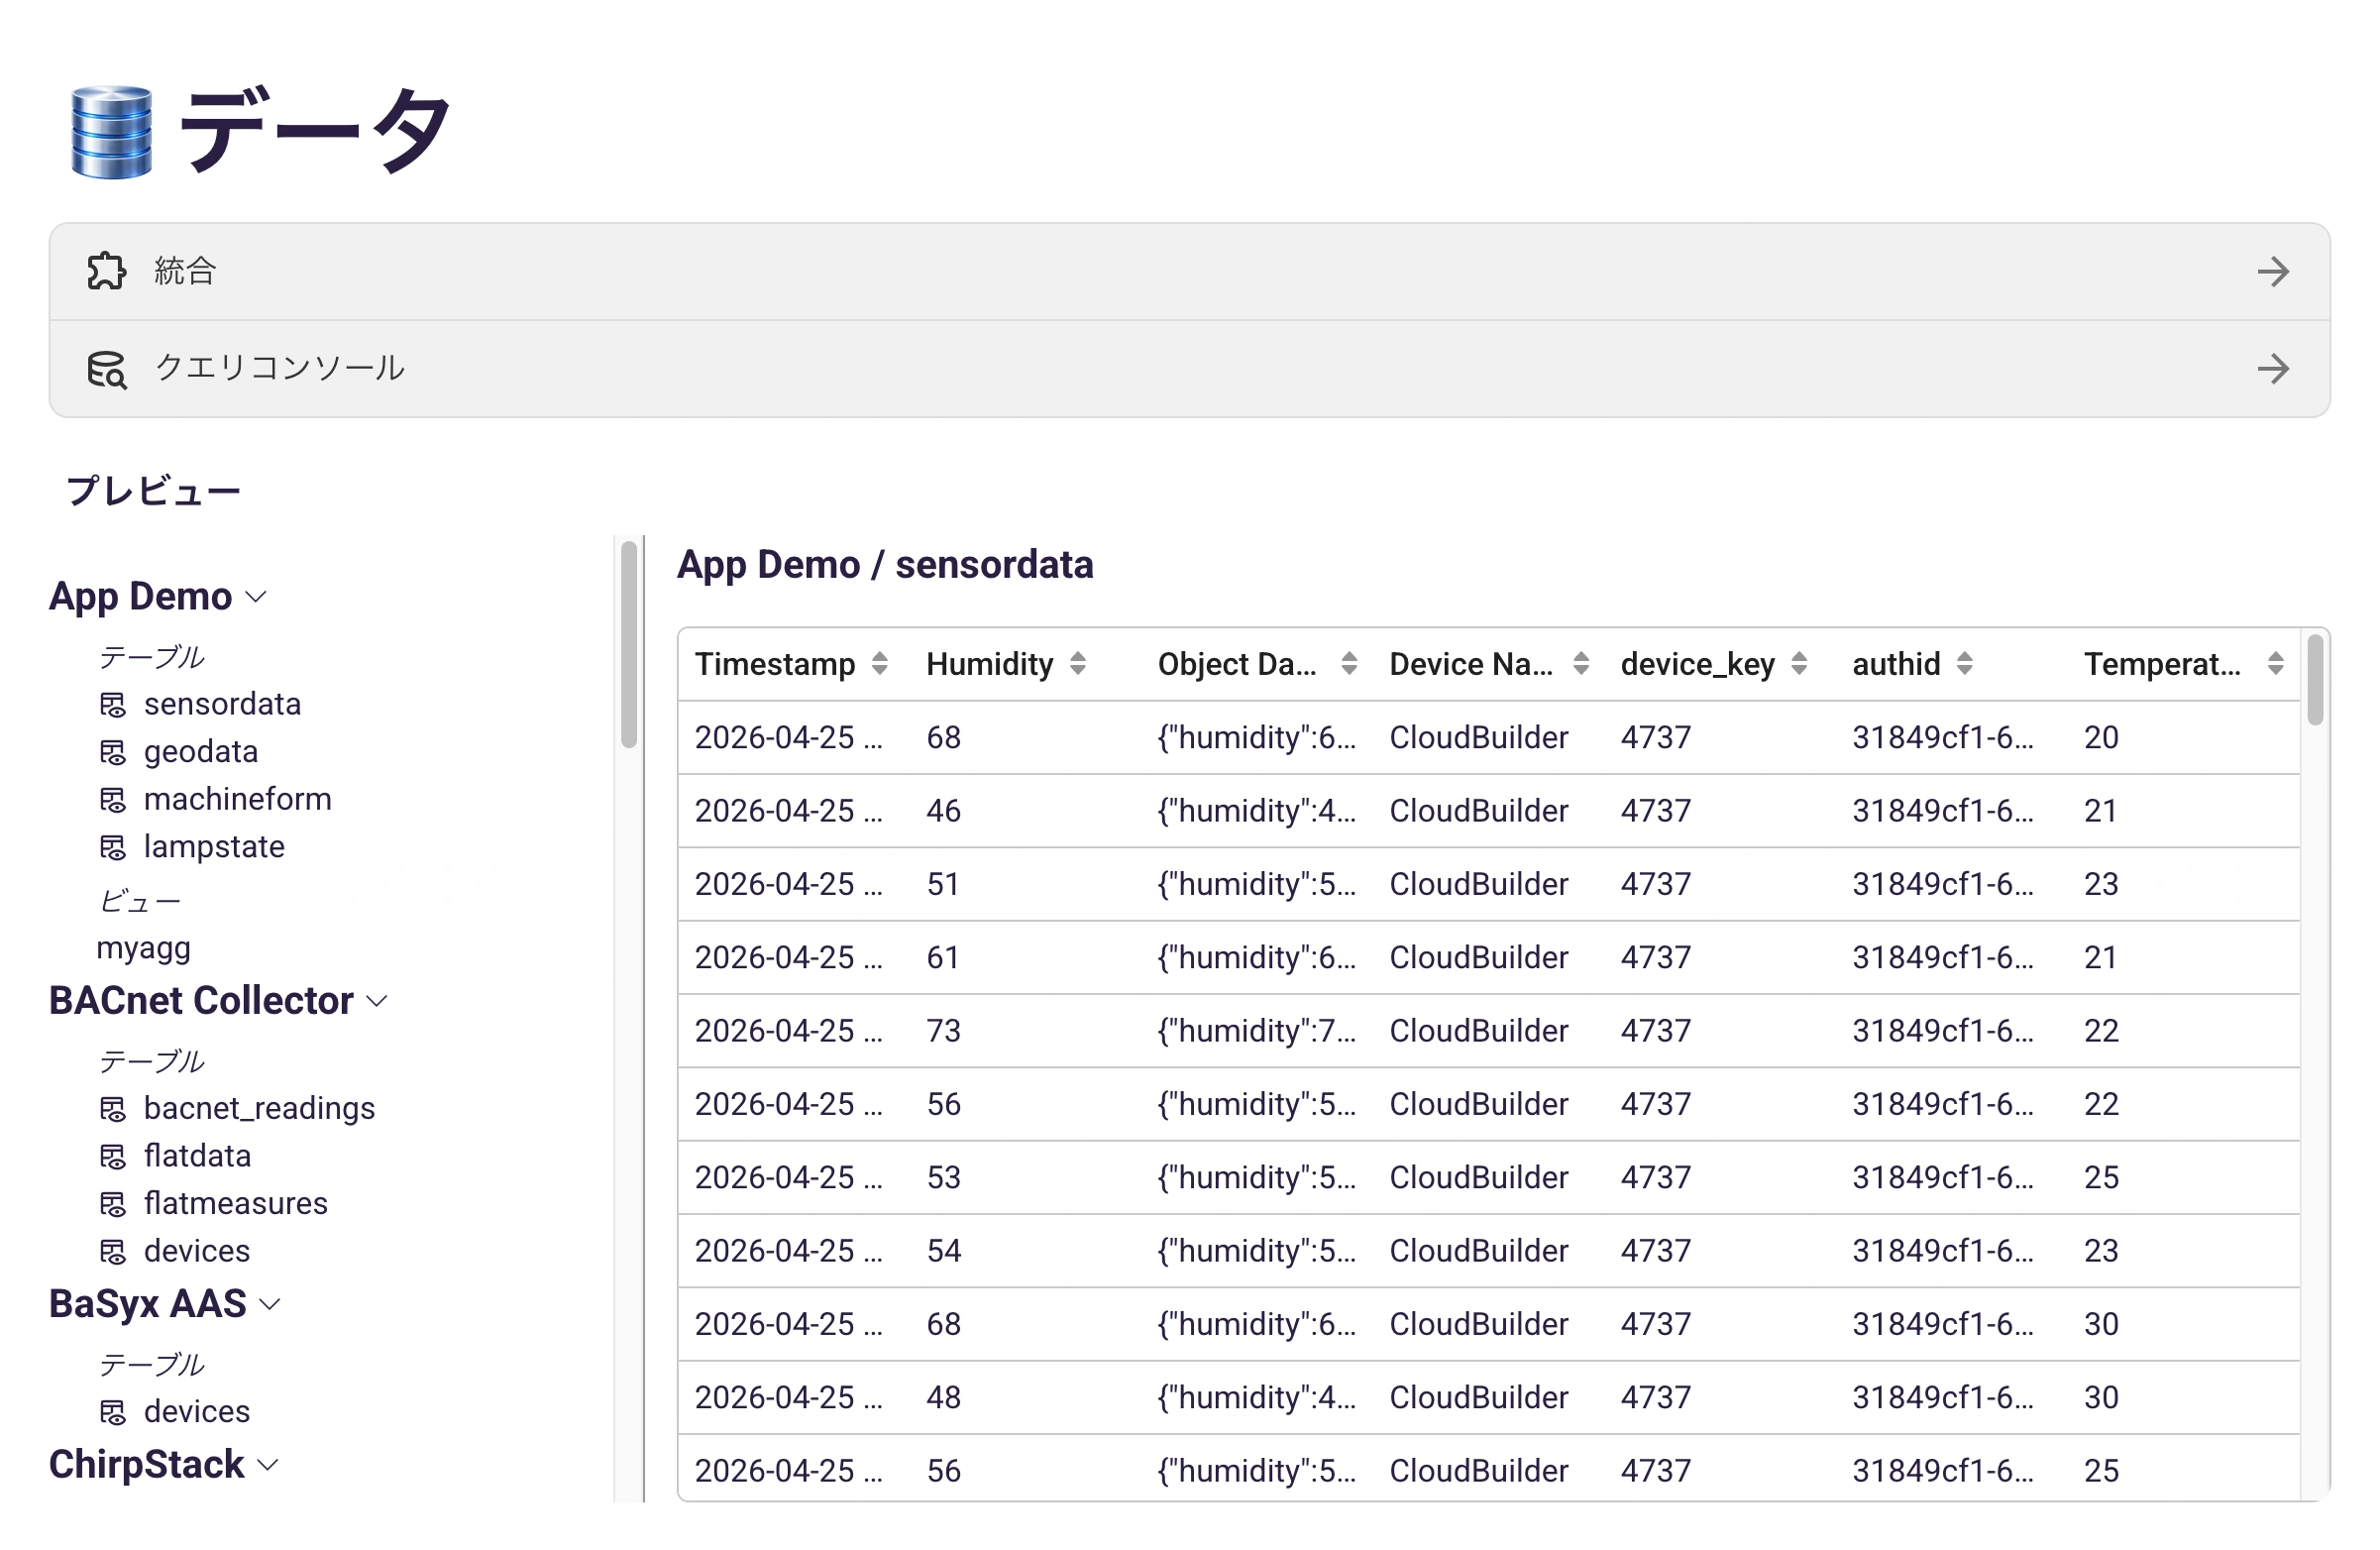Collapse the BACnet Collector section chevron

tap(377, 1002)
